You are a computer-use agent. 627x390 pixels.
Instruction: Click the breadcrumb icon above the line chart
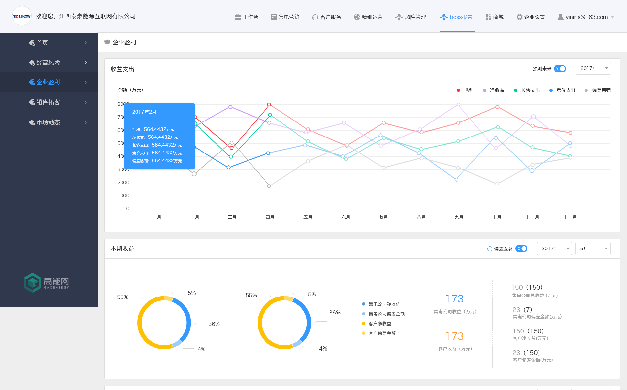pos(107,42)
